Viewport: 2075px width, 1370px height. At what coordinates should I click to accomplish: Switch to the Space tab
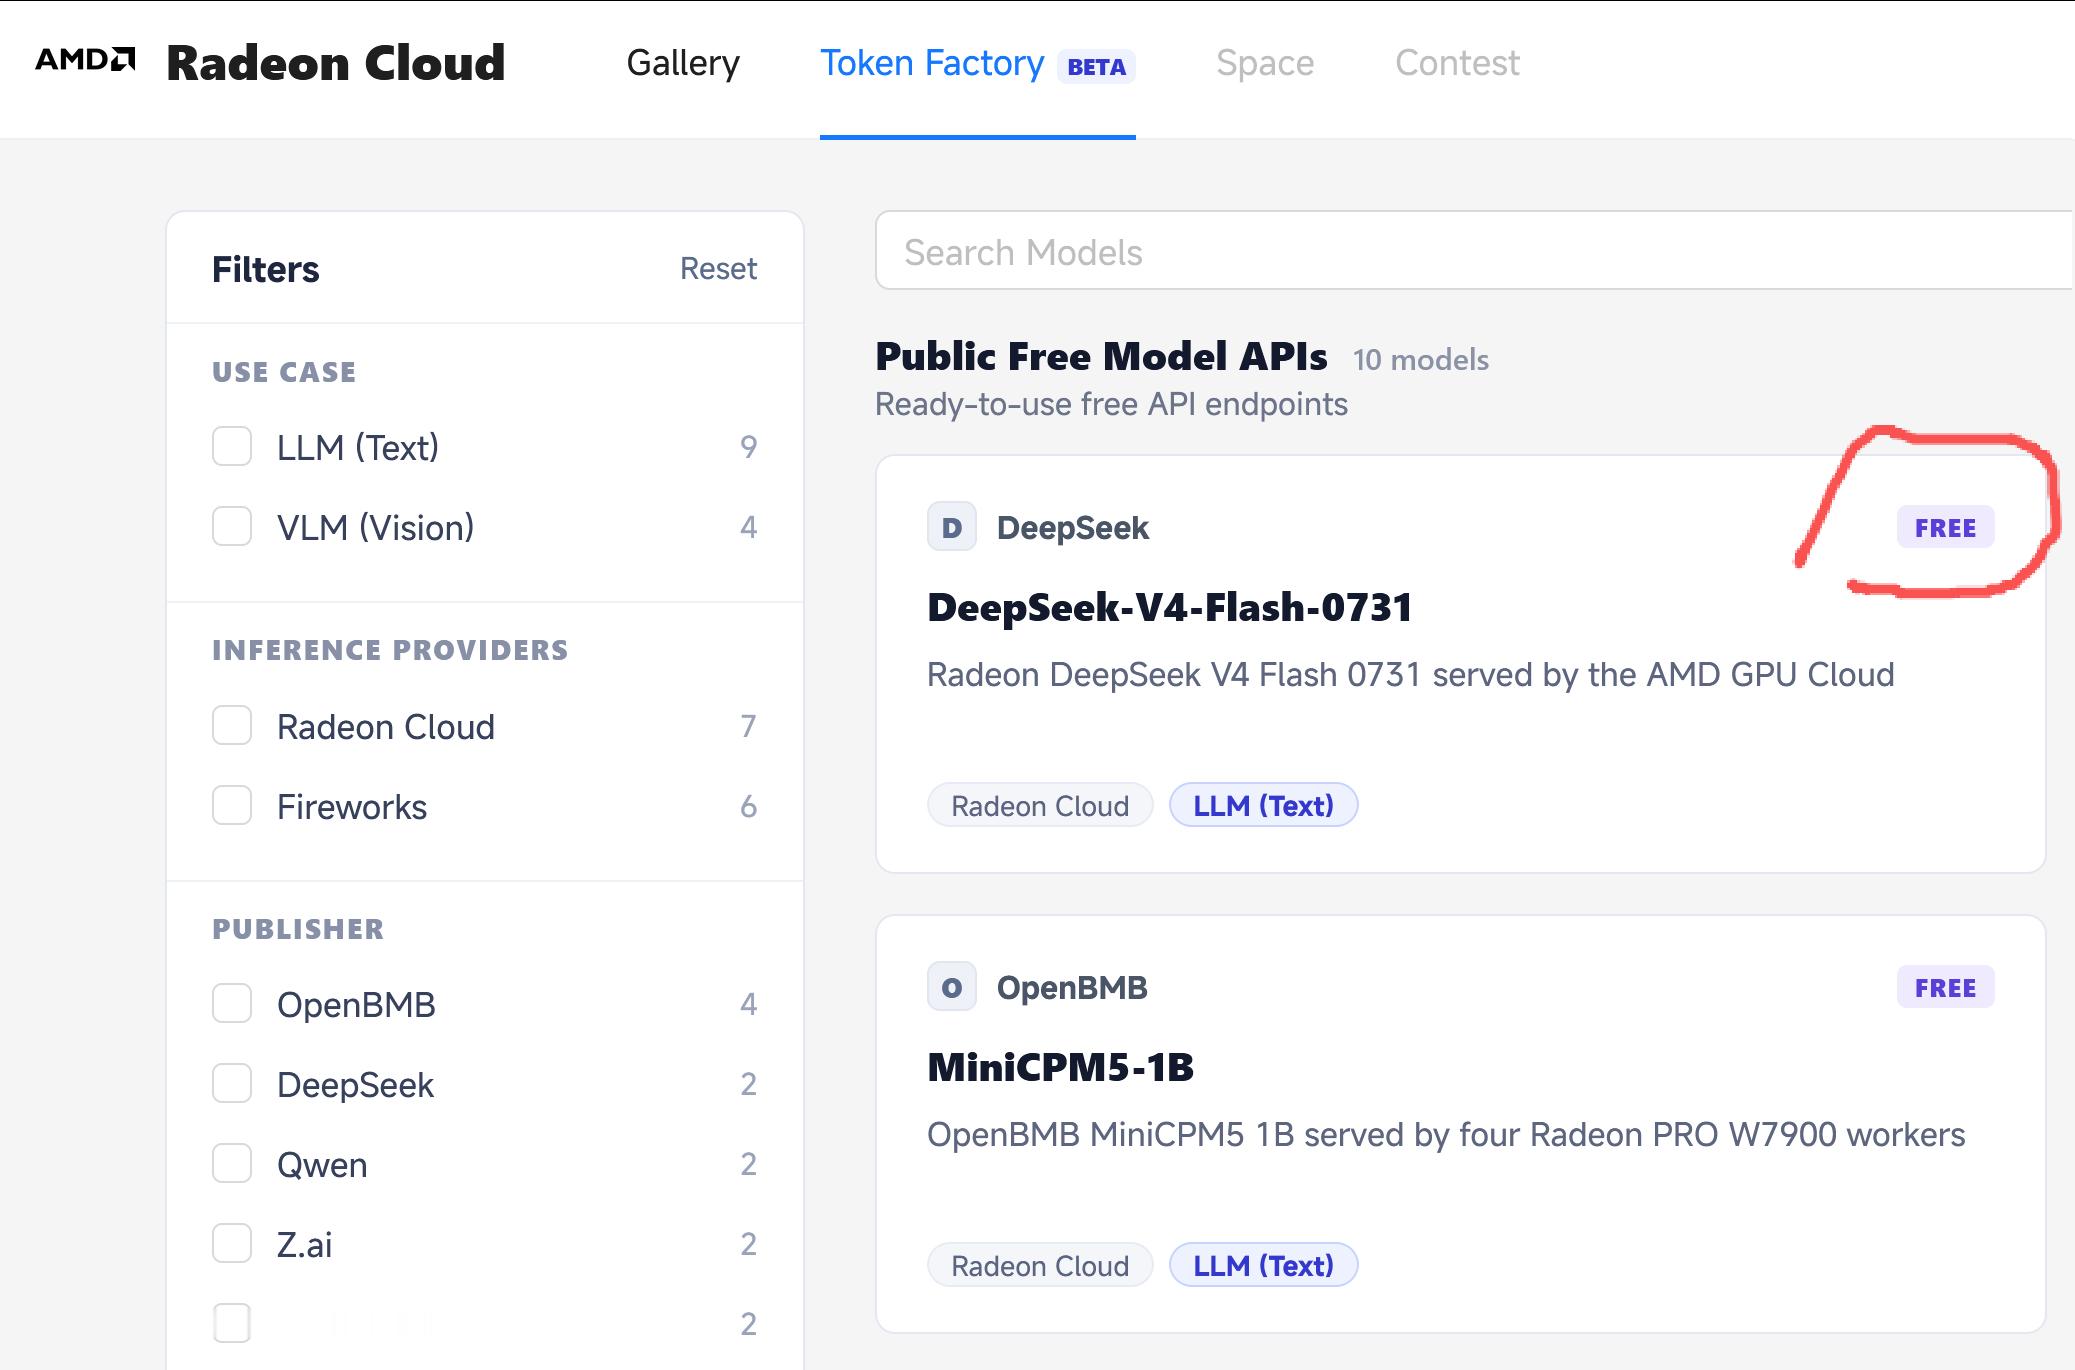click(x=1265, y=63)
